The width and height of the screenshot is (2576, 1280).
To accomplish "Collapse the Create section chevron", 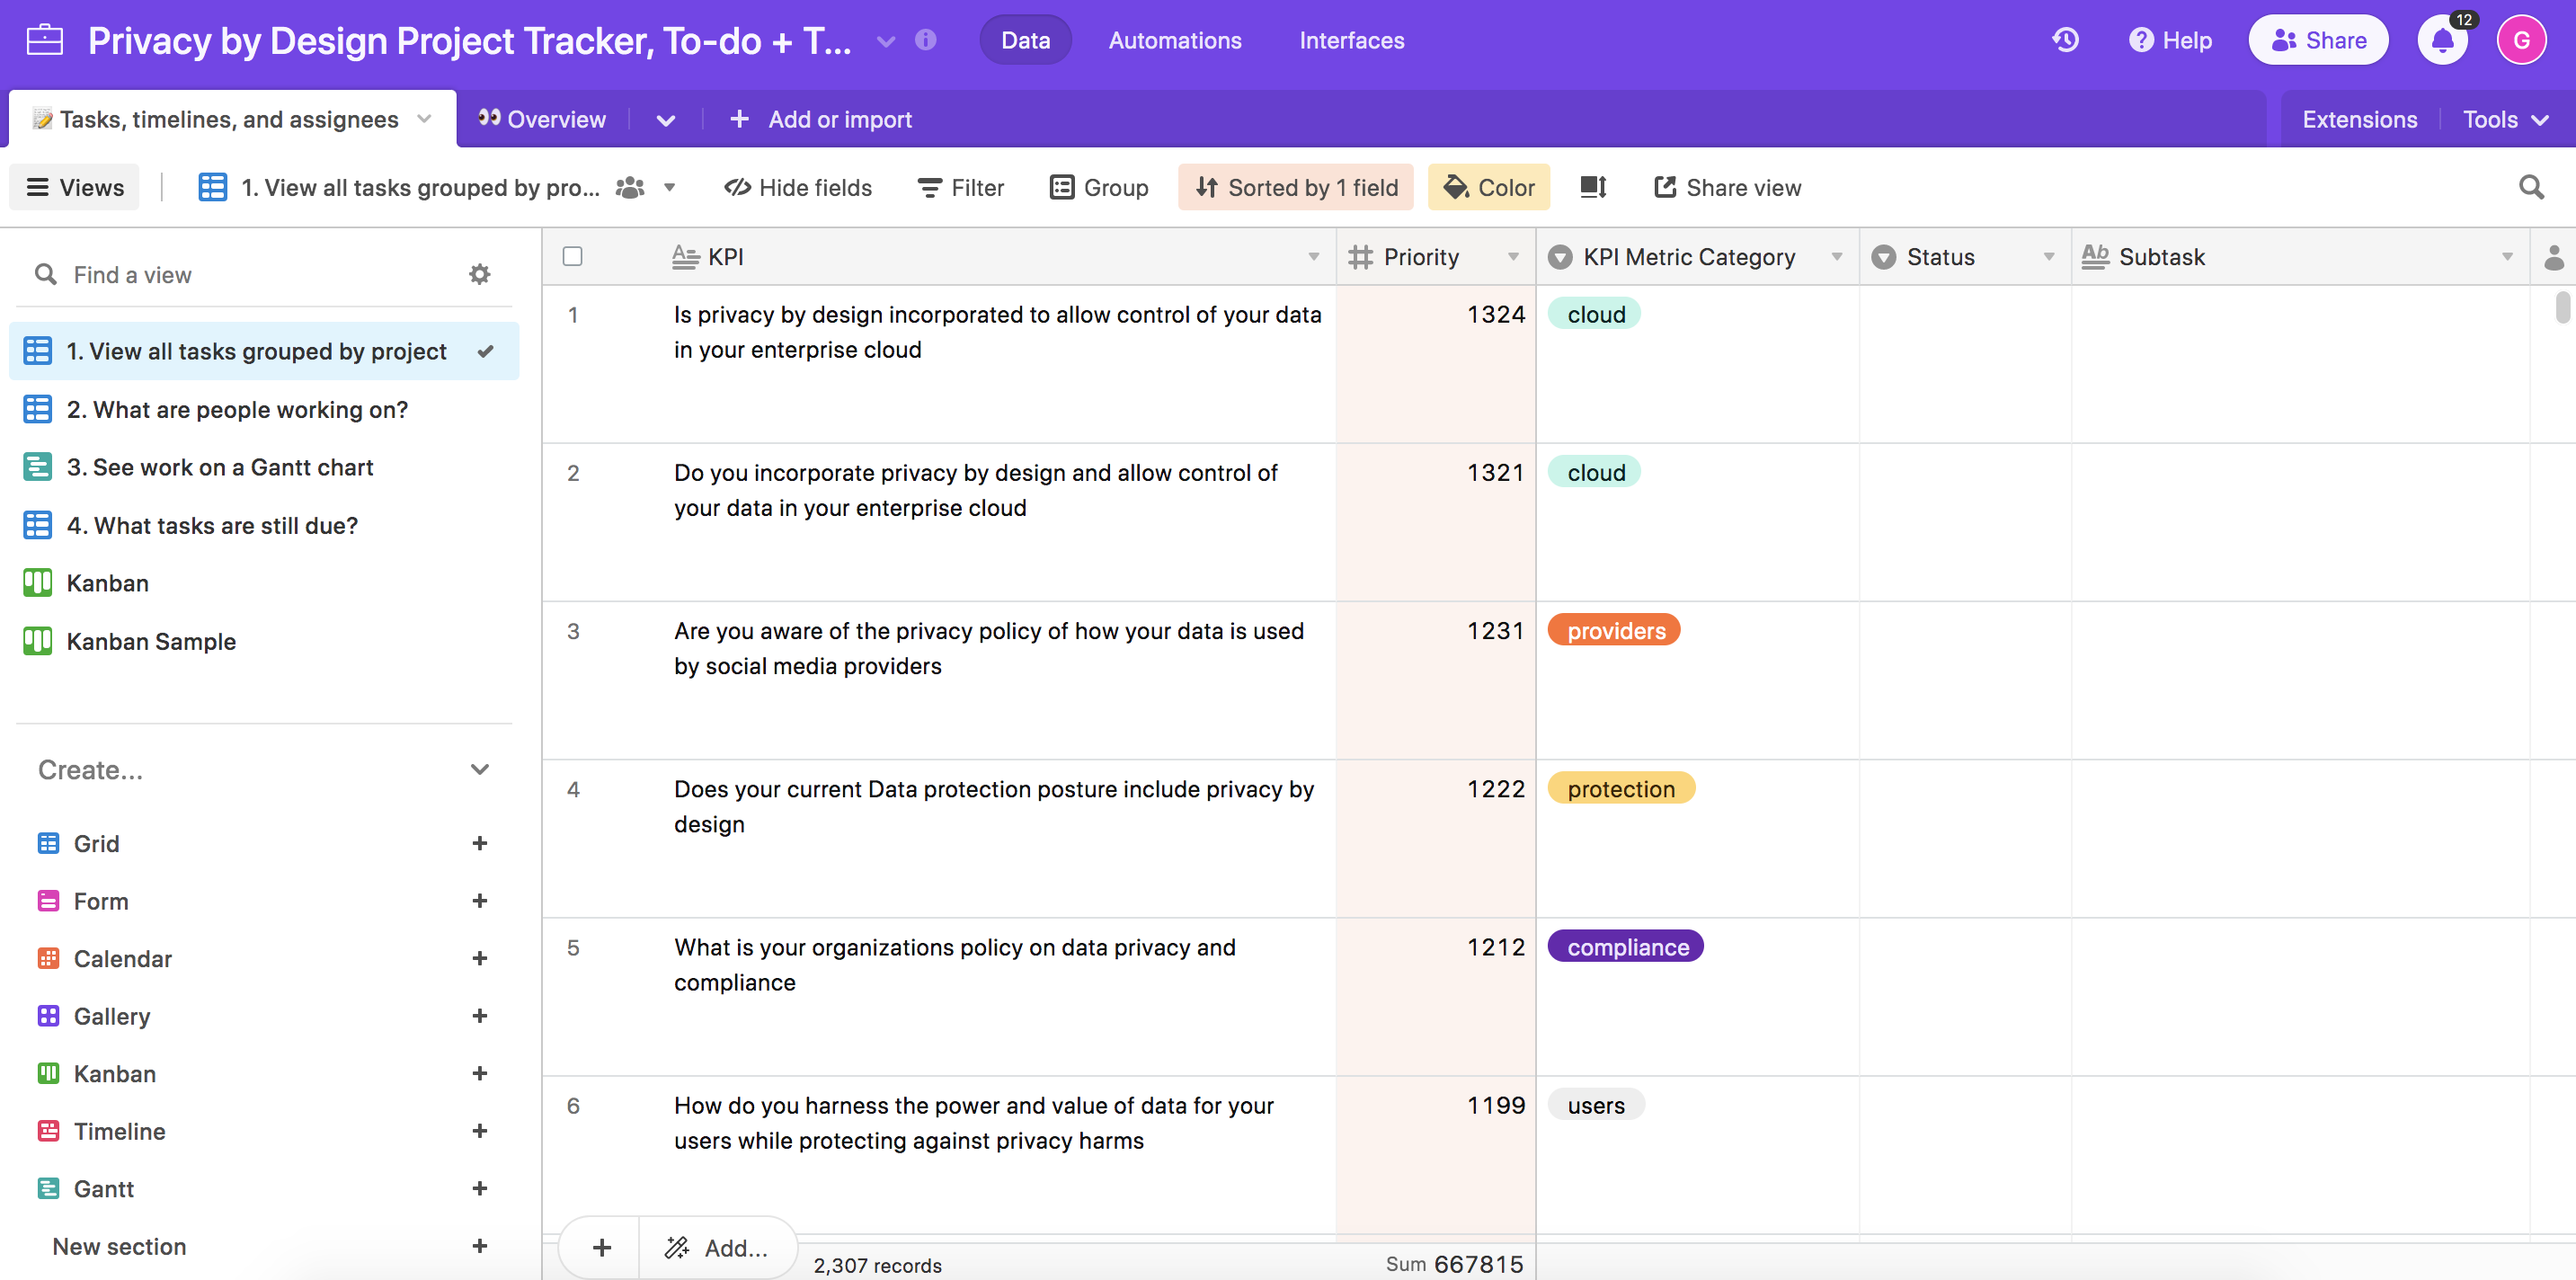I will click(x=480, y=769).
